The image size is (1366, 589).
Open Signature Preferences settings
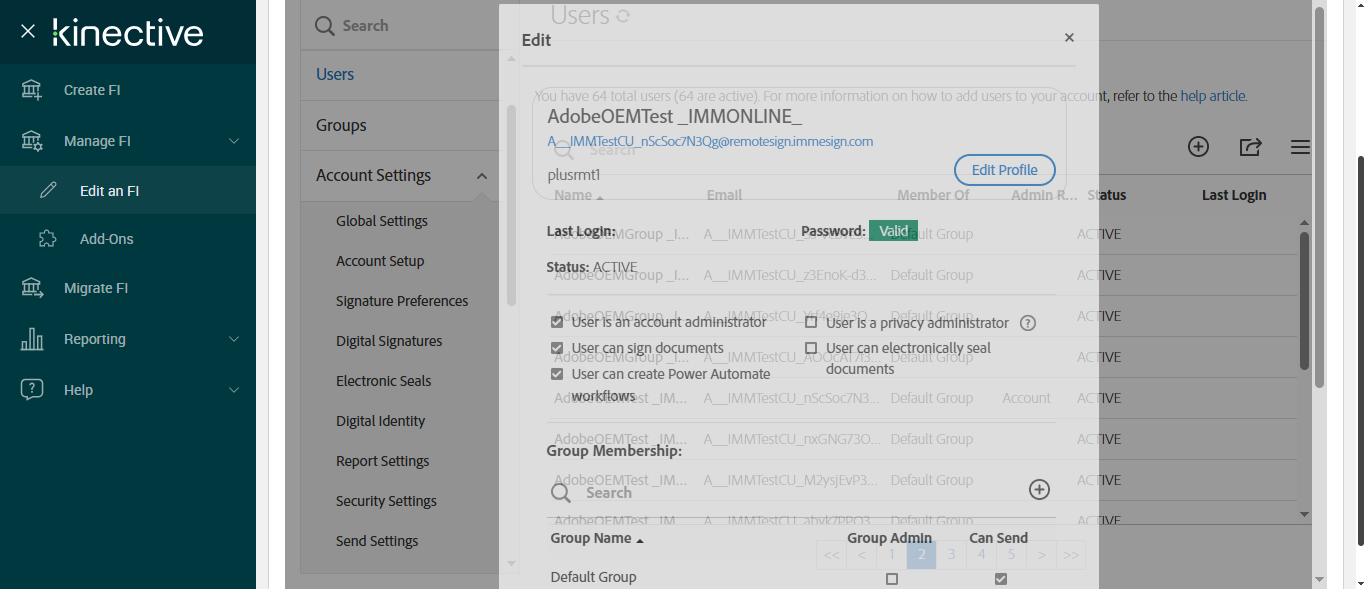tap(402, 301)
